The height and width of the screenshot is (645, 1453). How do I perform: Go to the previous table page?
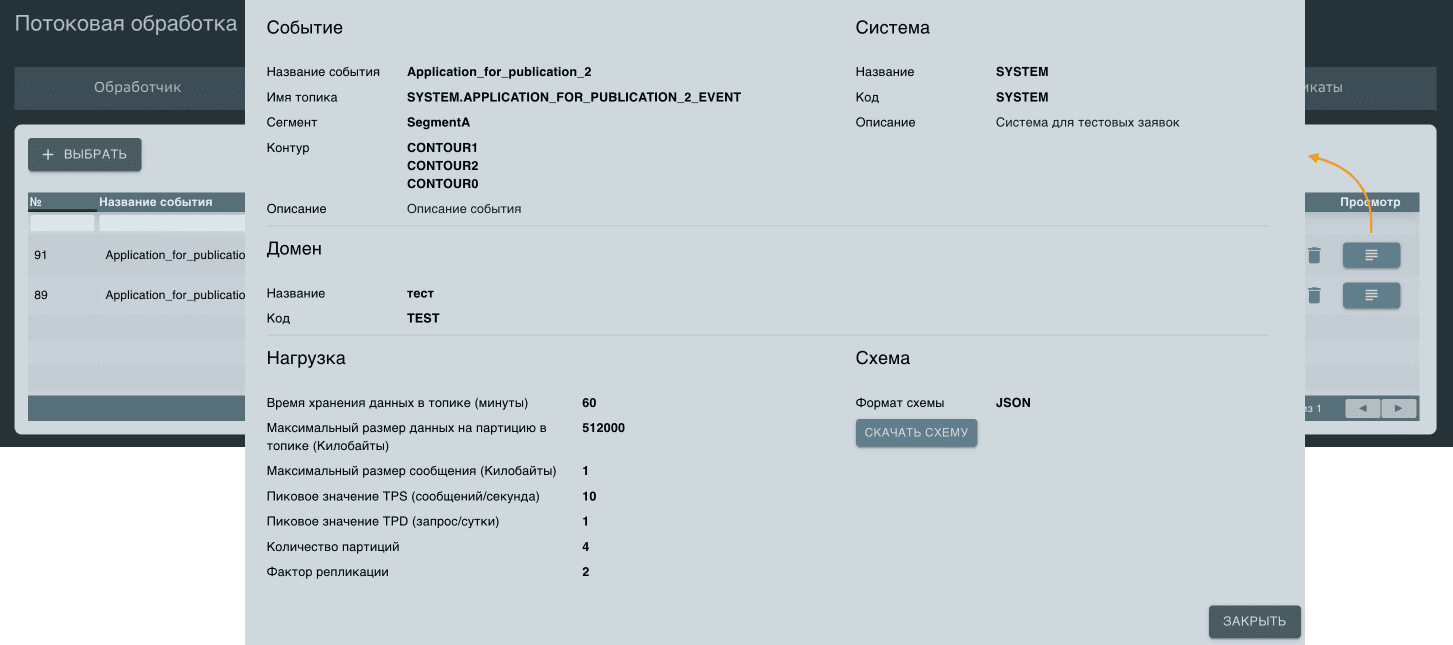click(x=1362, y=408)
